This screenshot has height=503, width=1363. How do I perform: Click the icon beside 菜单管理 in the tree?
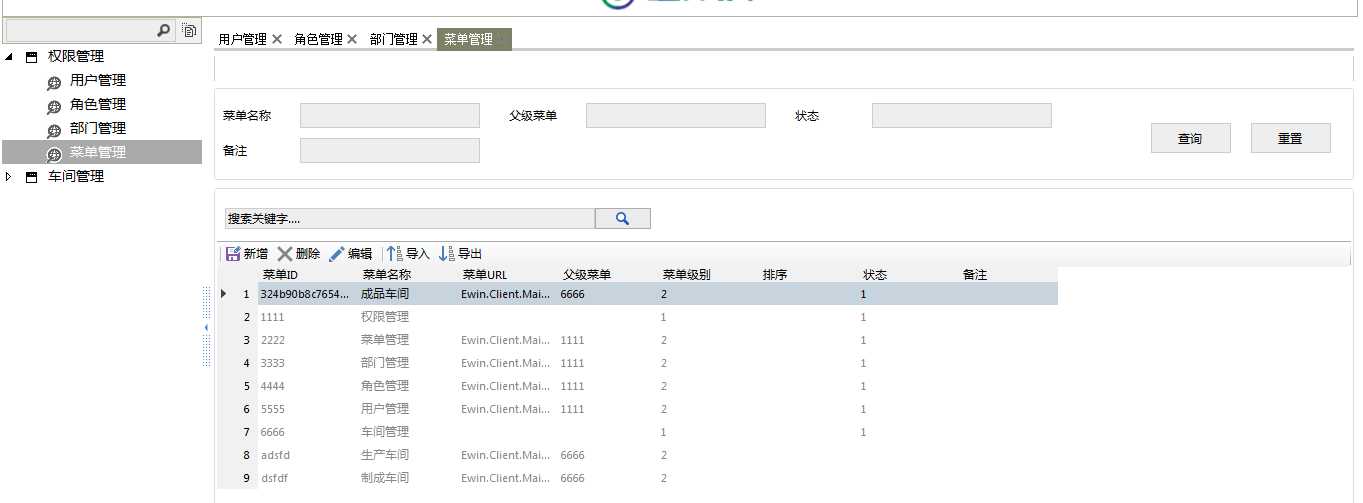pyautogui.click(x=54, y=154)
